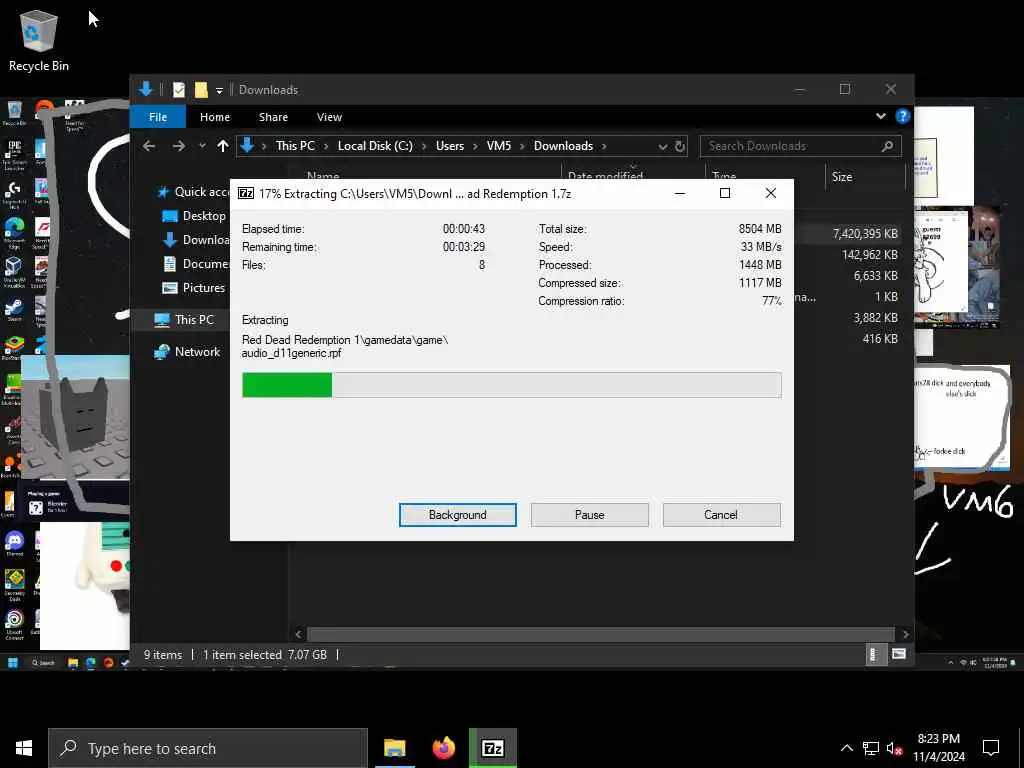Sort files by Size column
Viewport: 1024px width, 768px height.
pyautogui.click(x=865, y=176)
